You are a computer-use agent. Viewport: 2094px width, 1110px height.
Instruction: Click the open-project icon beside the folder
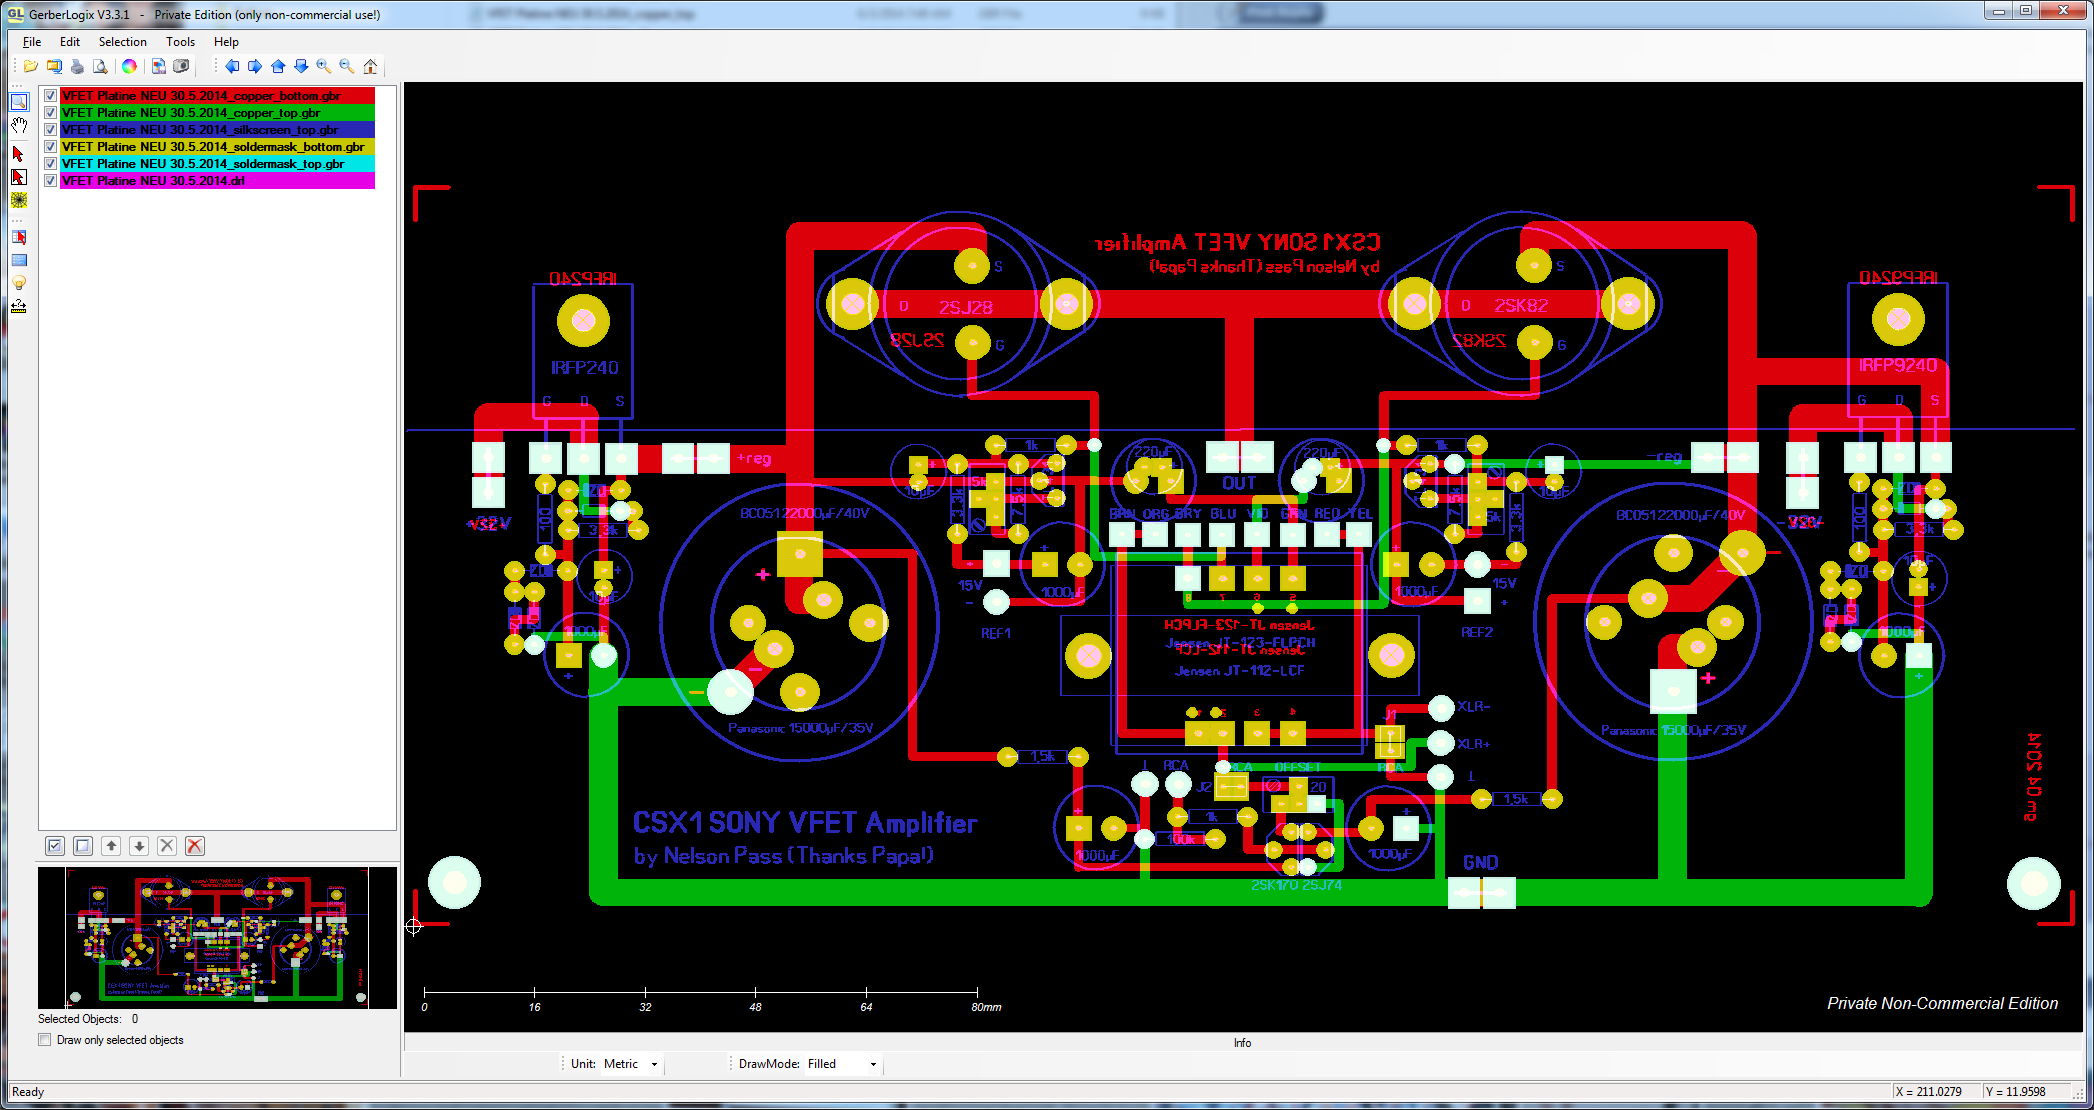click(54, 66)
